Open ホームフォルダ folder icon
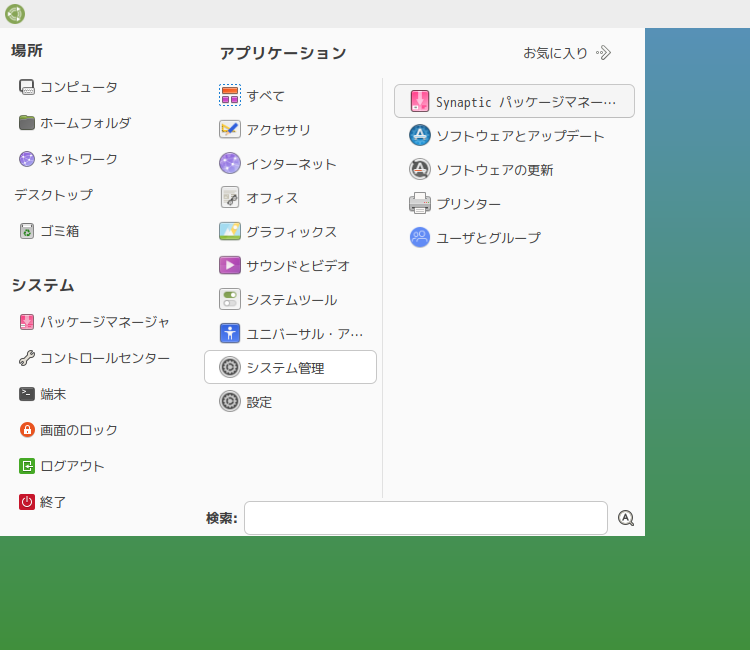 (x=27, y=123)
